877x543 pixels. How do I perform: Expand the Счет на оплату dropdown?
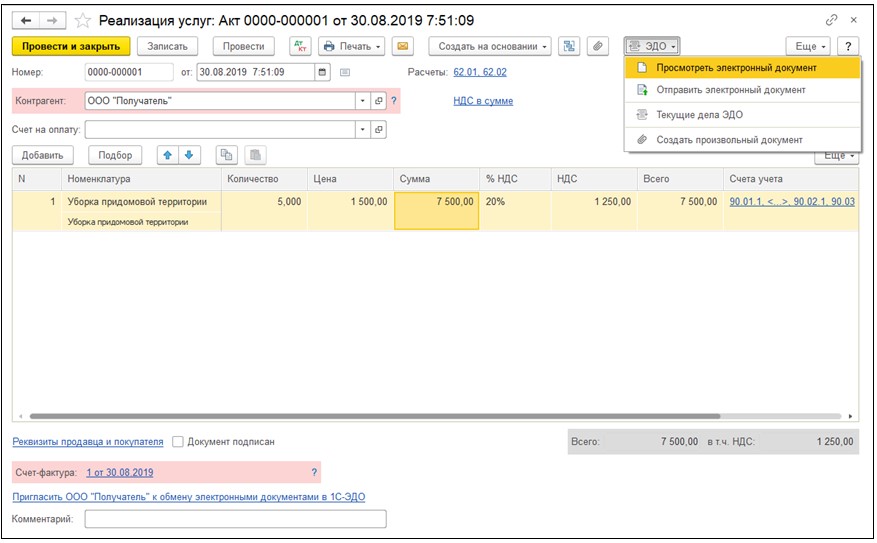[361, 130]
